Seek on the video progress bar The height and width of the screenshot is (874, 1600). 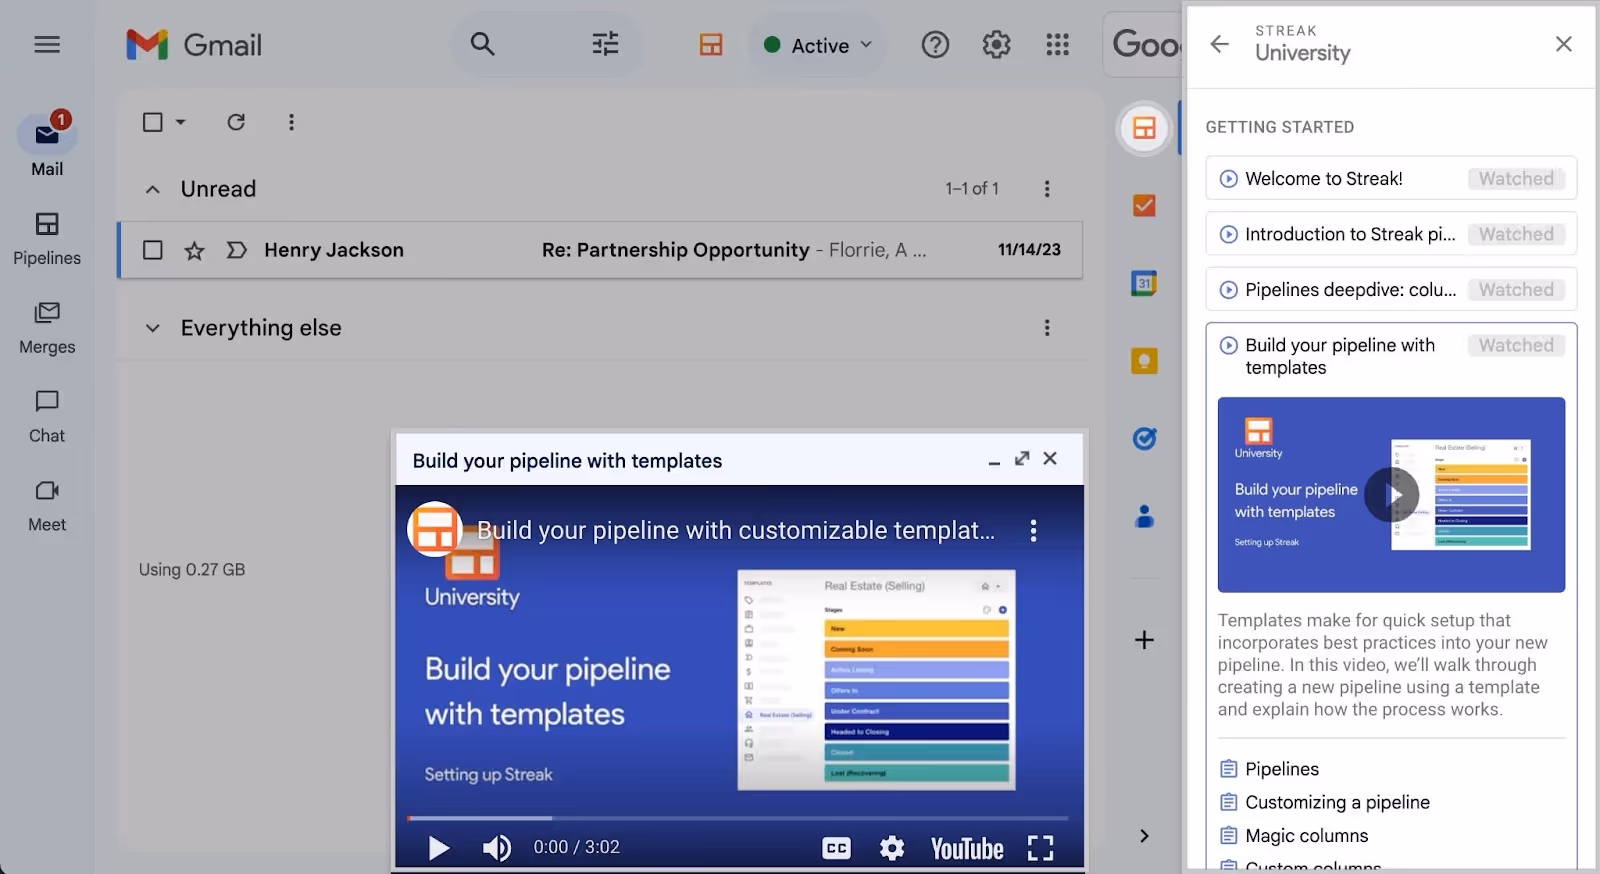(x=737, y=818)
